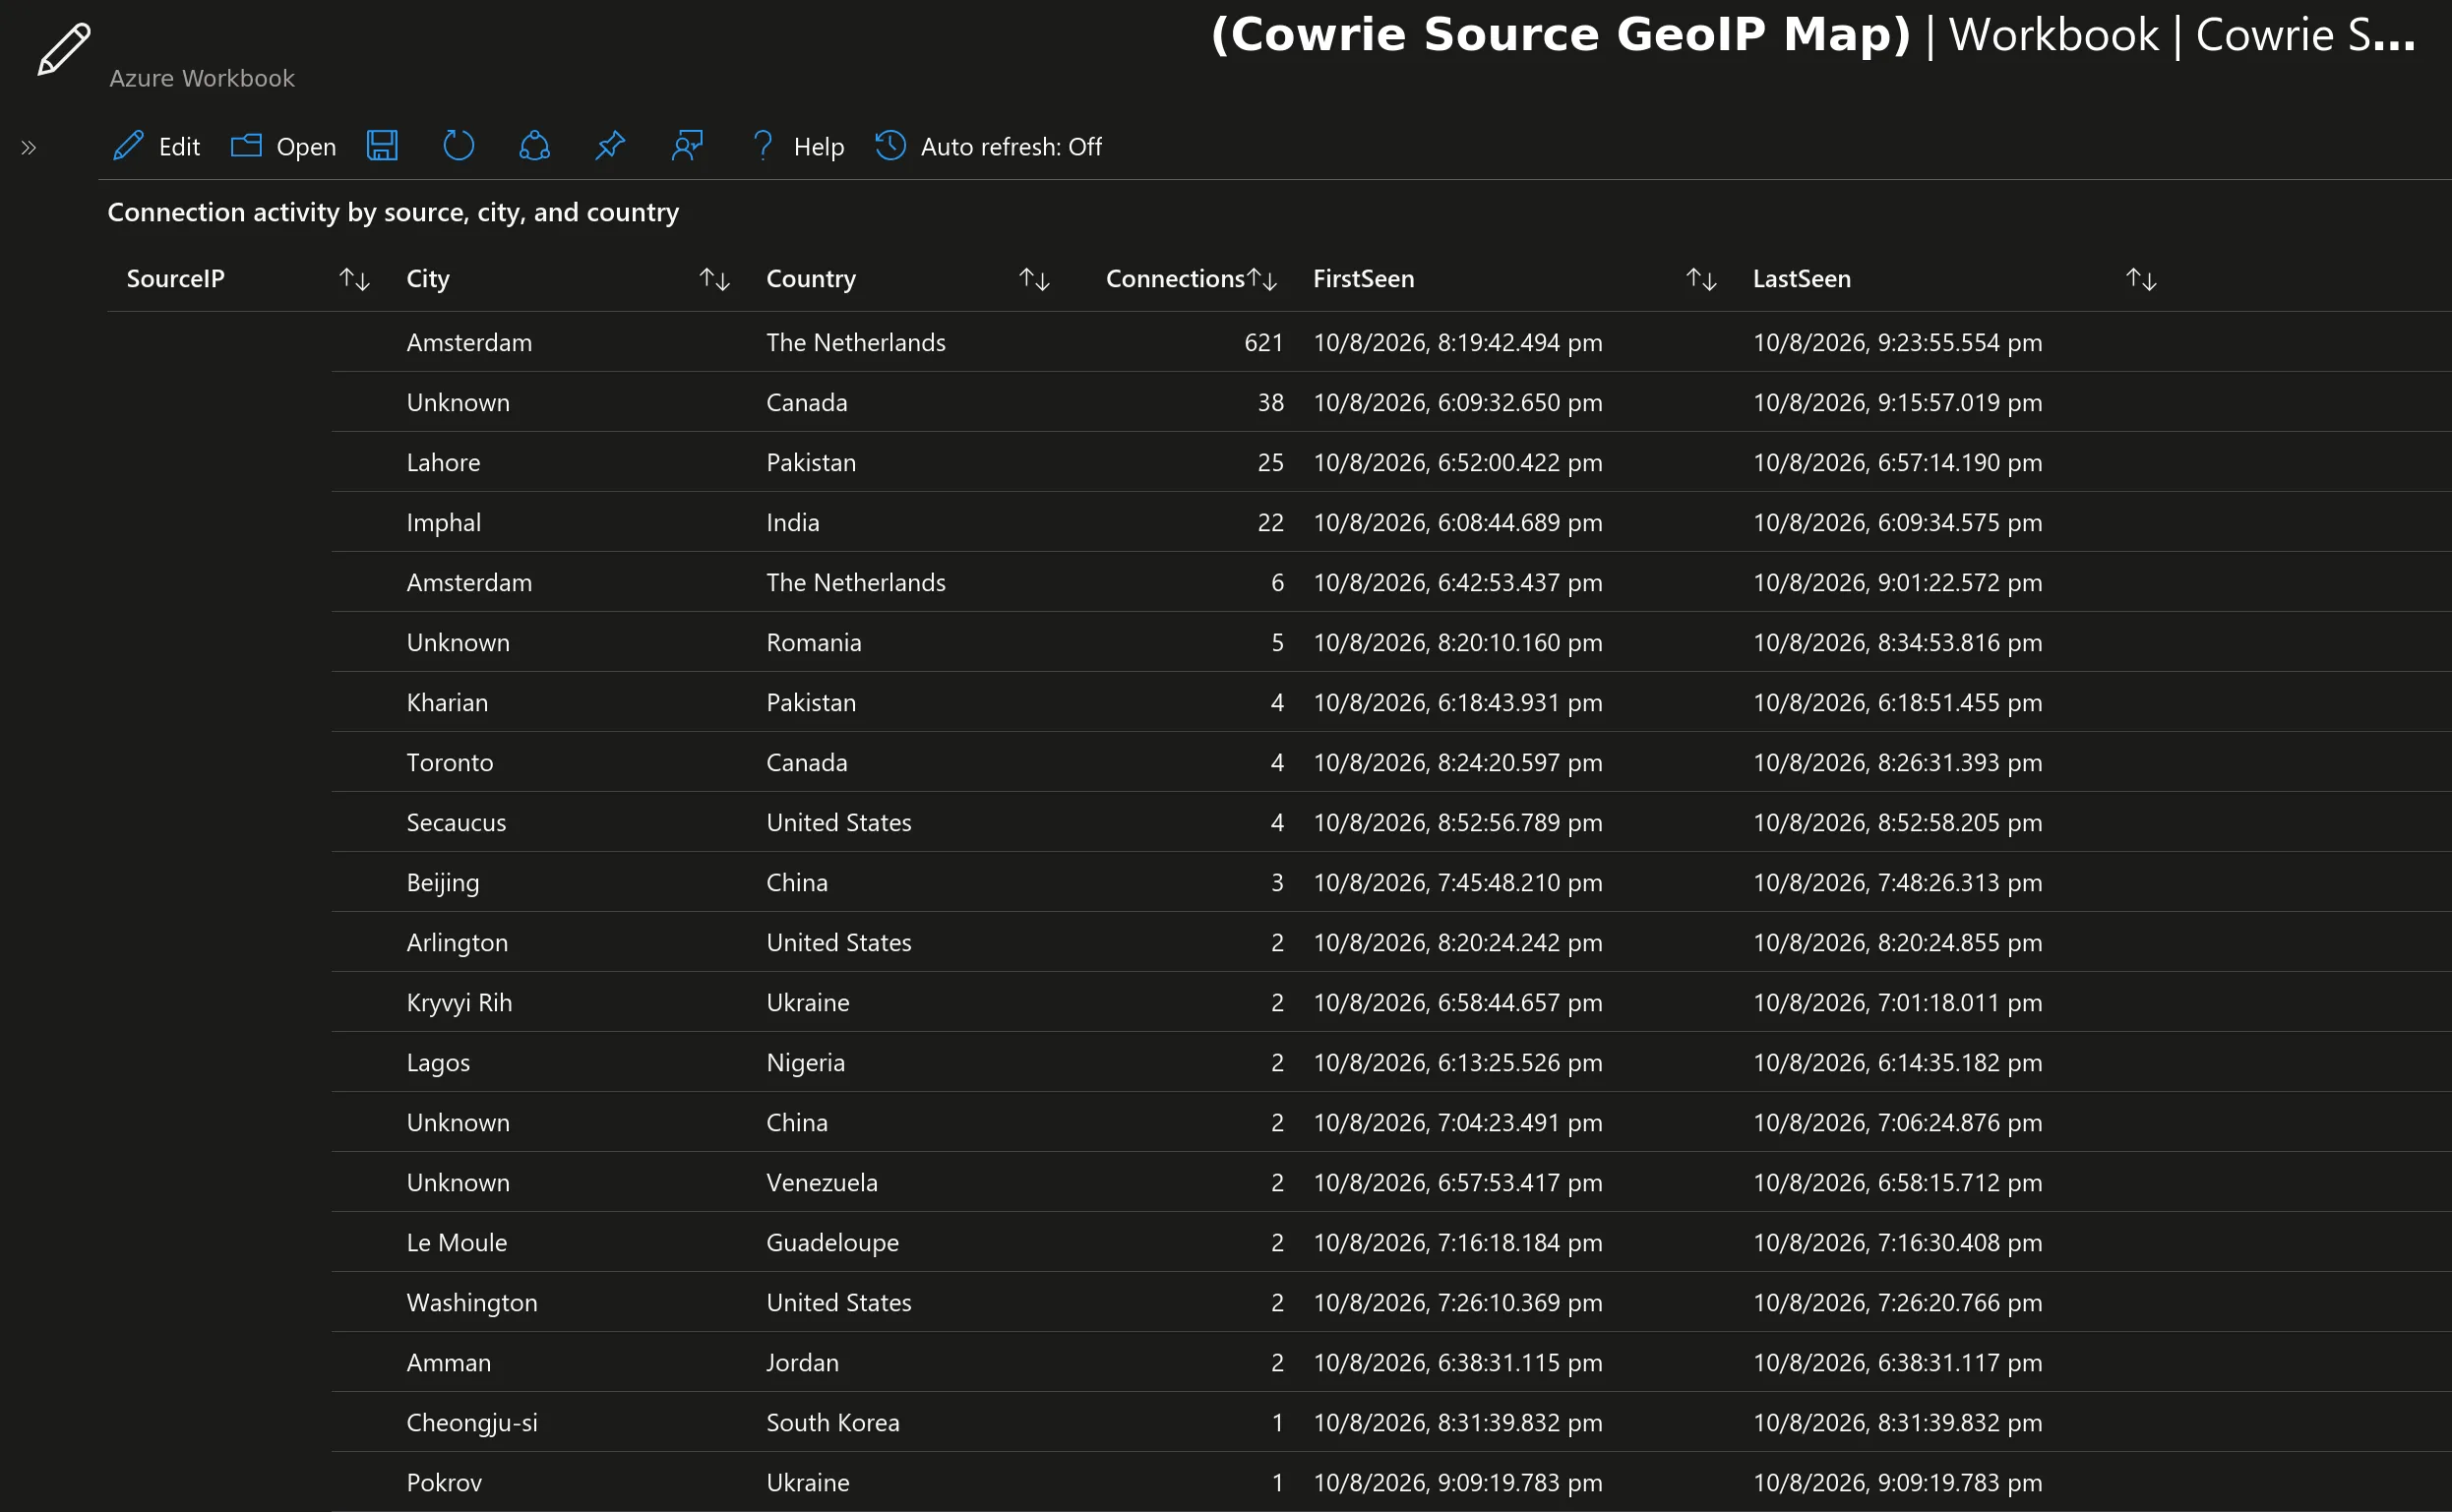Image resolution: width=2452 pixels, height=1512 pixels.
Task: Select the Lagos city cell
Action: tap(438, 1063)
